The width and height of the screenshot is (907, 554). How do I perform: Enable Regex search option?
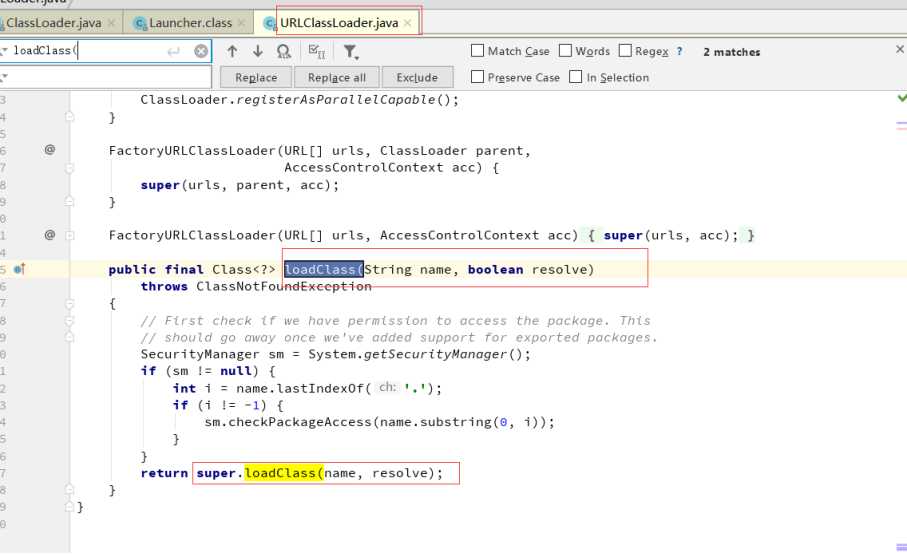point(625,51)
